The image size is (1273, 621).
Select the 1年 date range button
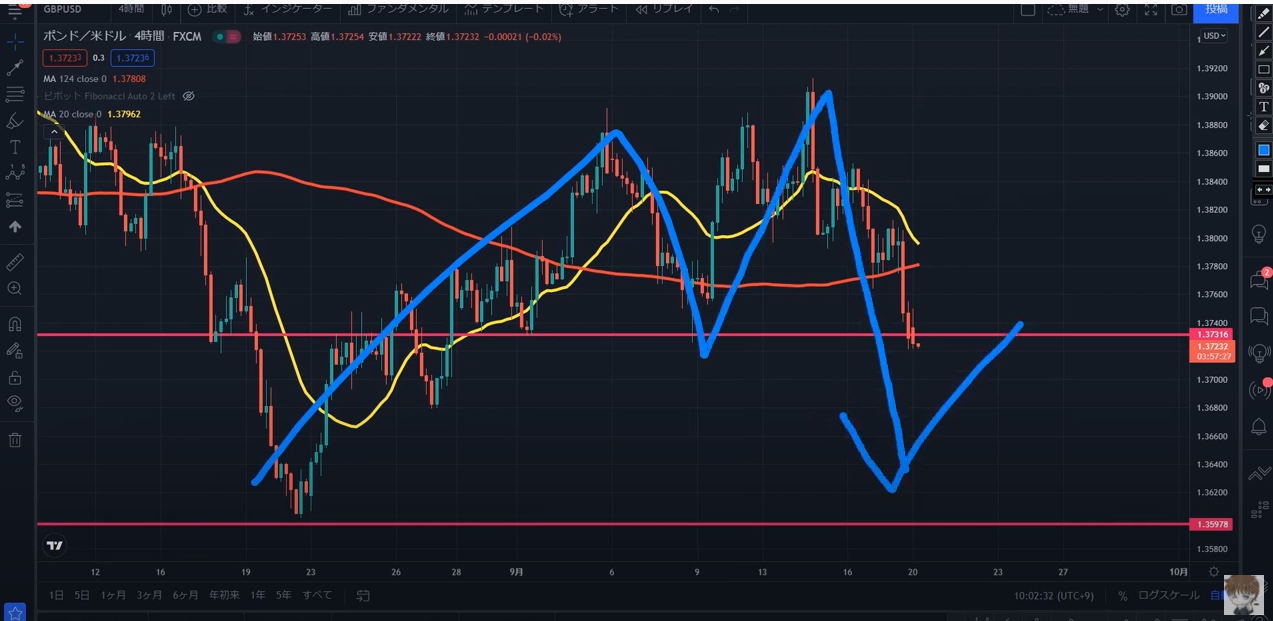pos(258,595)
